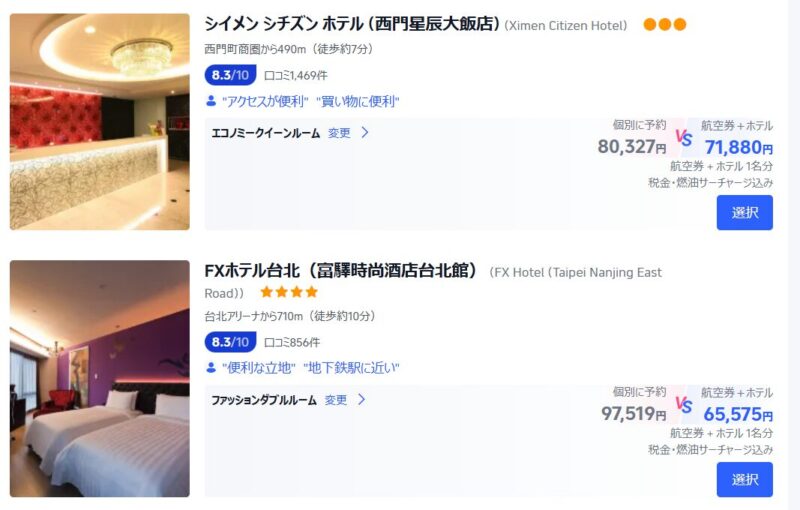This screenshot has width=800, height=510.
Task: Click the Ximen Citizen Hotel lobby photo
Action: click(99, 122)
